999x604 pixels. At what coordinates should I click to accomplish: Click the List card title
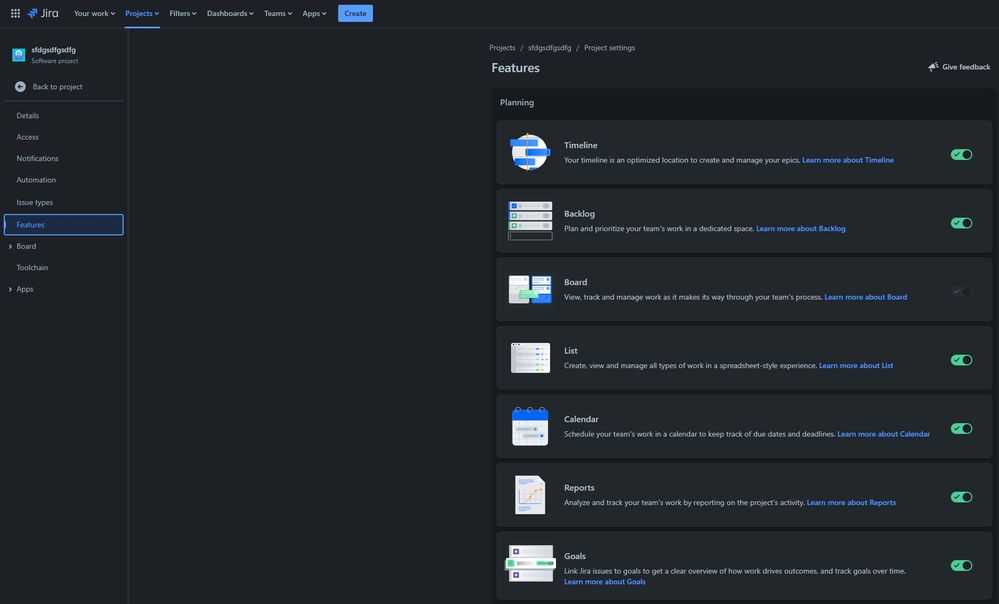coord(571,350)
